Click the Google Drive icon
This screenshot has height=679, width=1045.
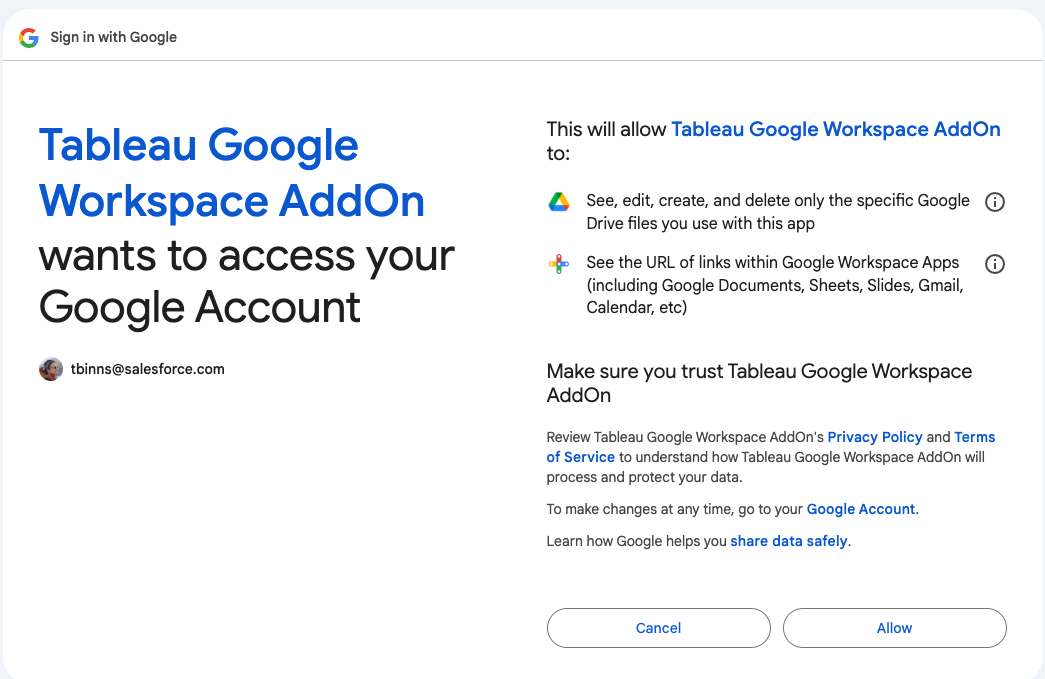pos(558,202)
